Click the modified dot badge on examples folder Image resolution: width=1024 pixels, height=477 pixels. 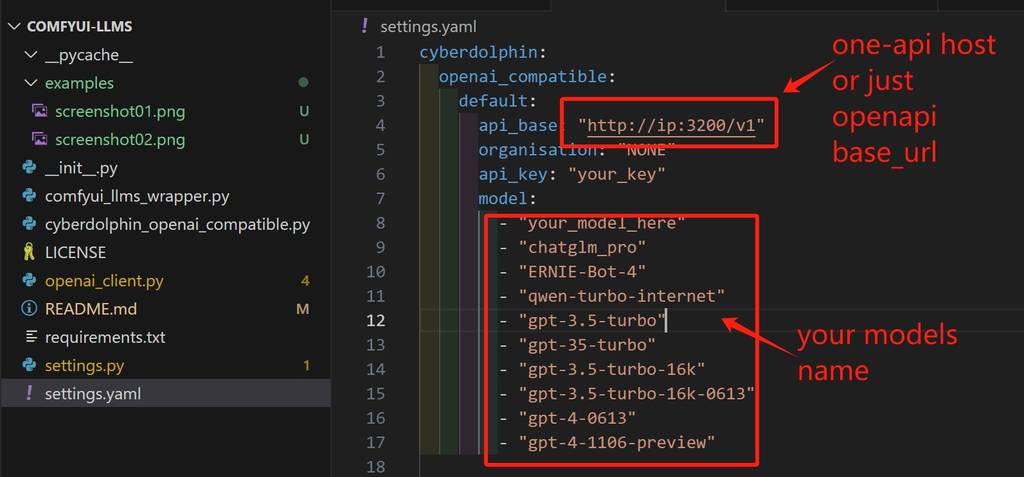pos(303,82)
